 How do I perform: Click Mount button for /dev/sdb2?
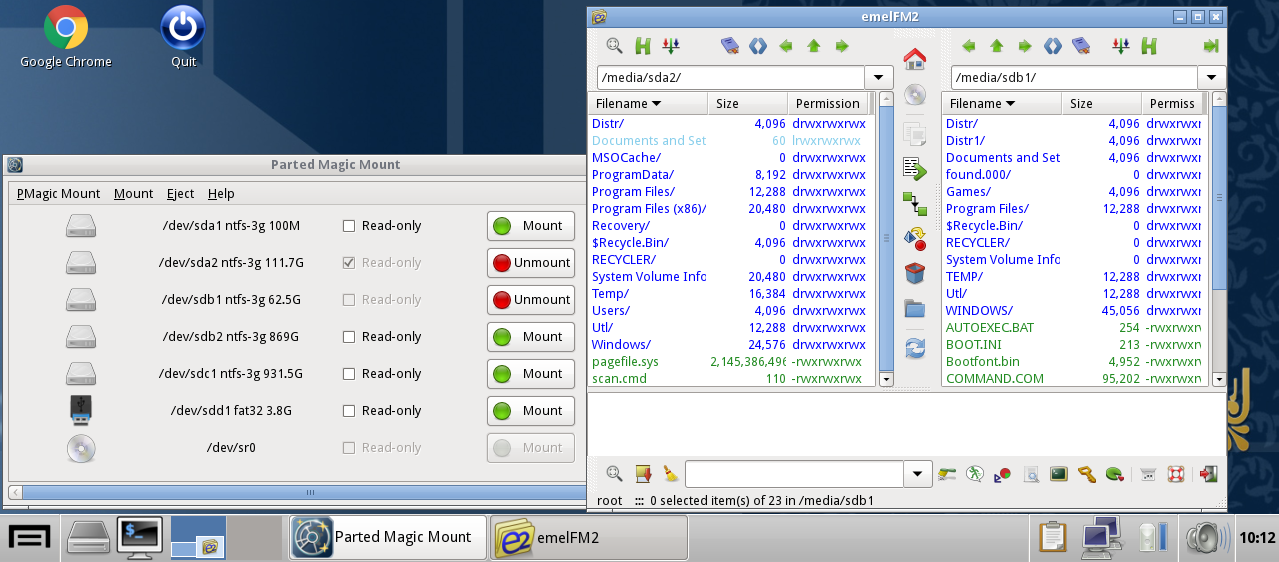point(531,337)
